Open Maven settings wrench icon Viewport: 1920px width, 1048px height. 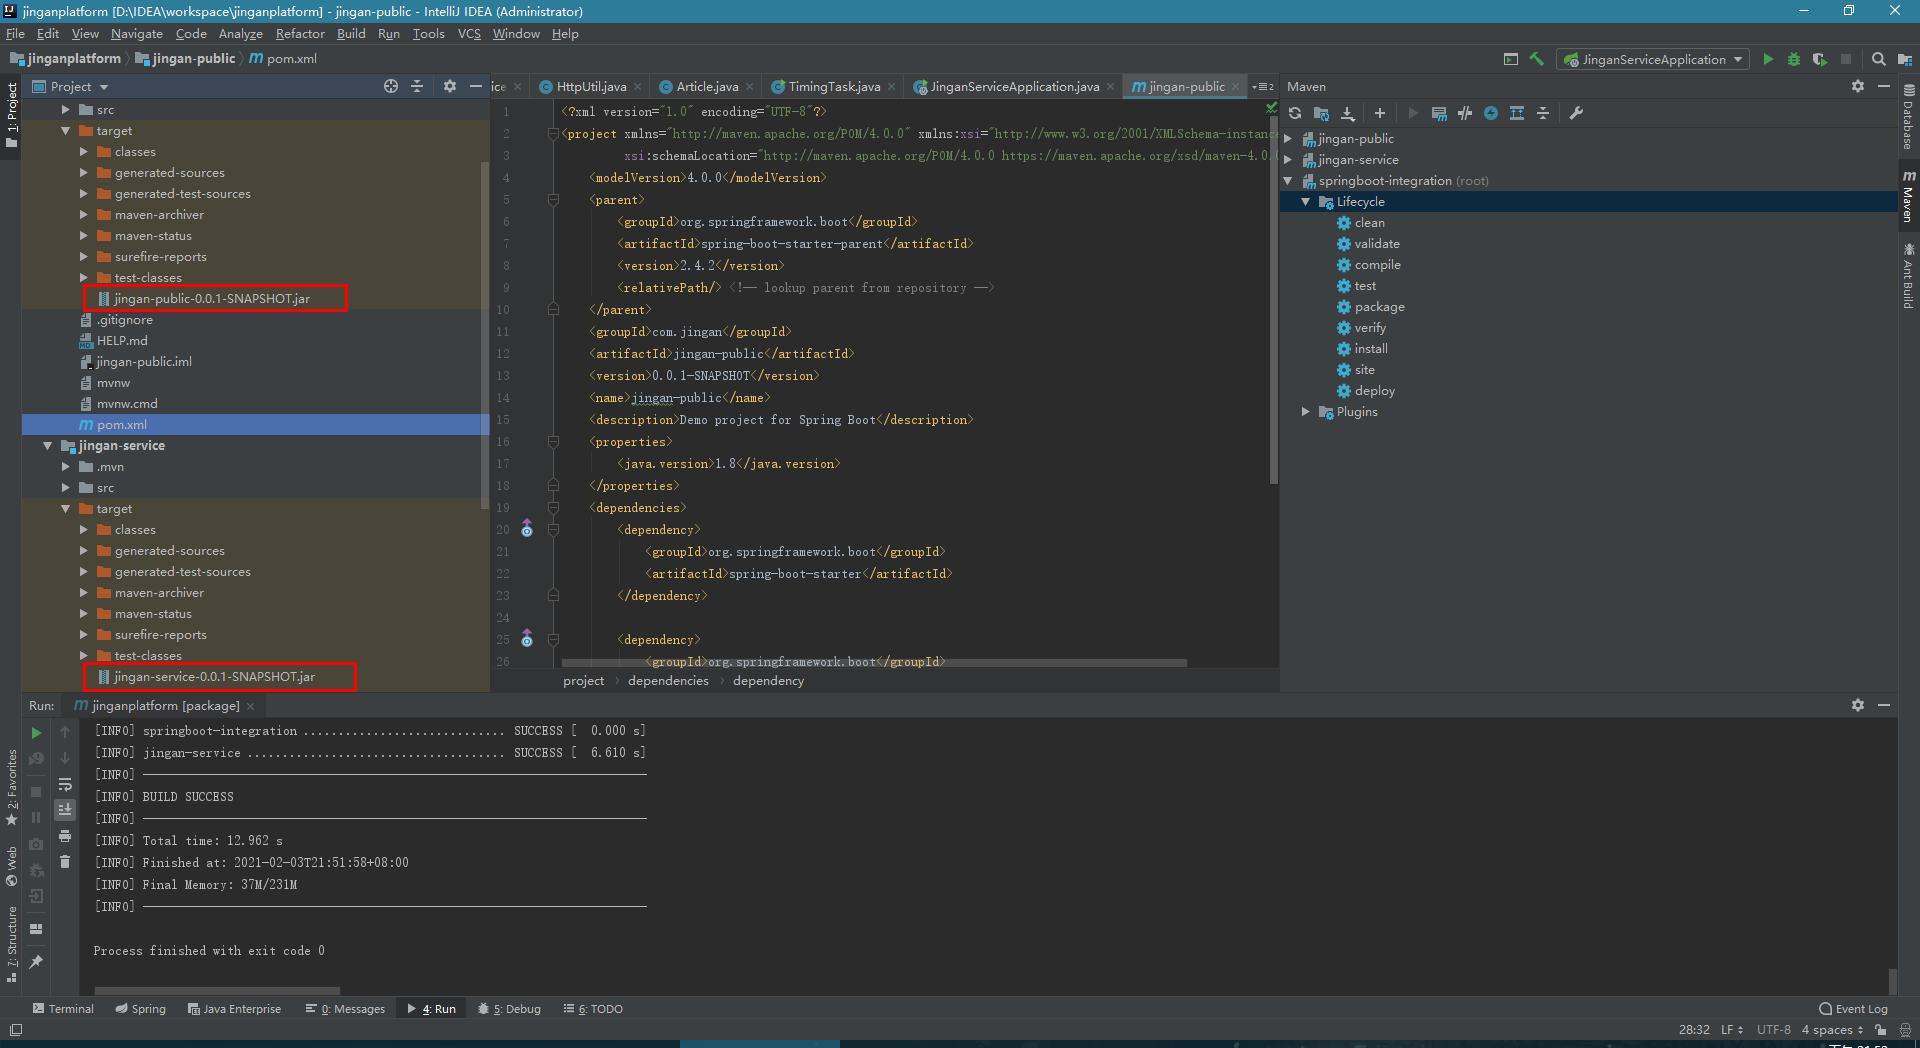pyautogui.click(x=1576, y=113)
